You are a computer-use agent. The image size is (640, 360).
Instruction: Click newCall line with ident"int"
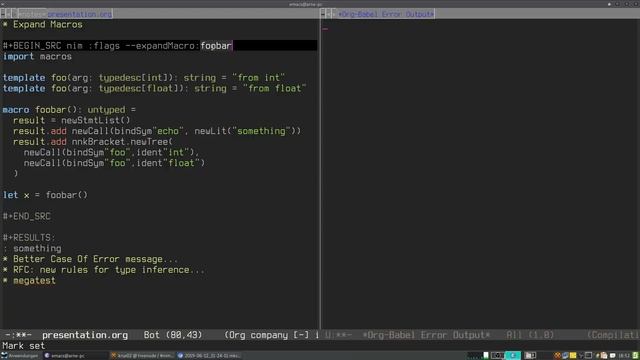pos(111,152)
